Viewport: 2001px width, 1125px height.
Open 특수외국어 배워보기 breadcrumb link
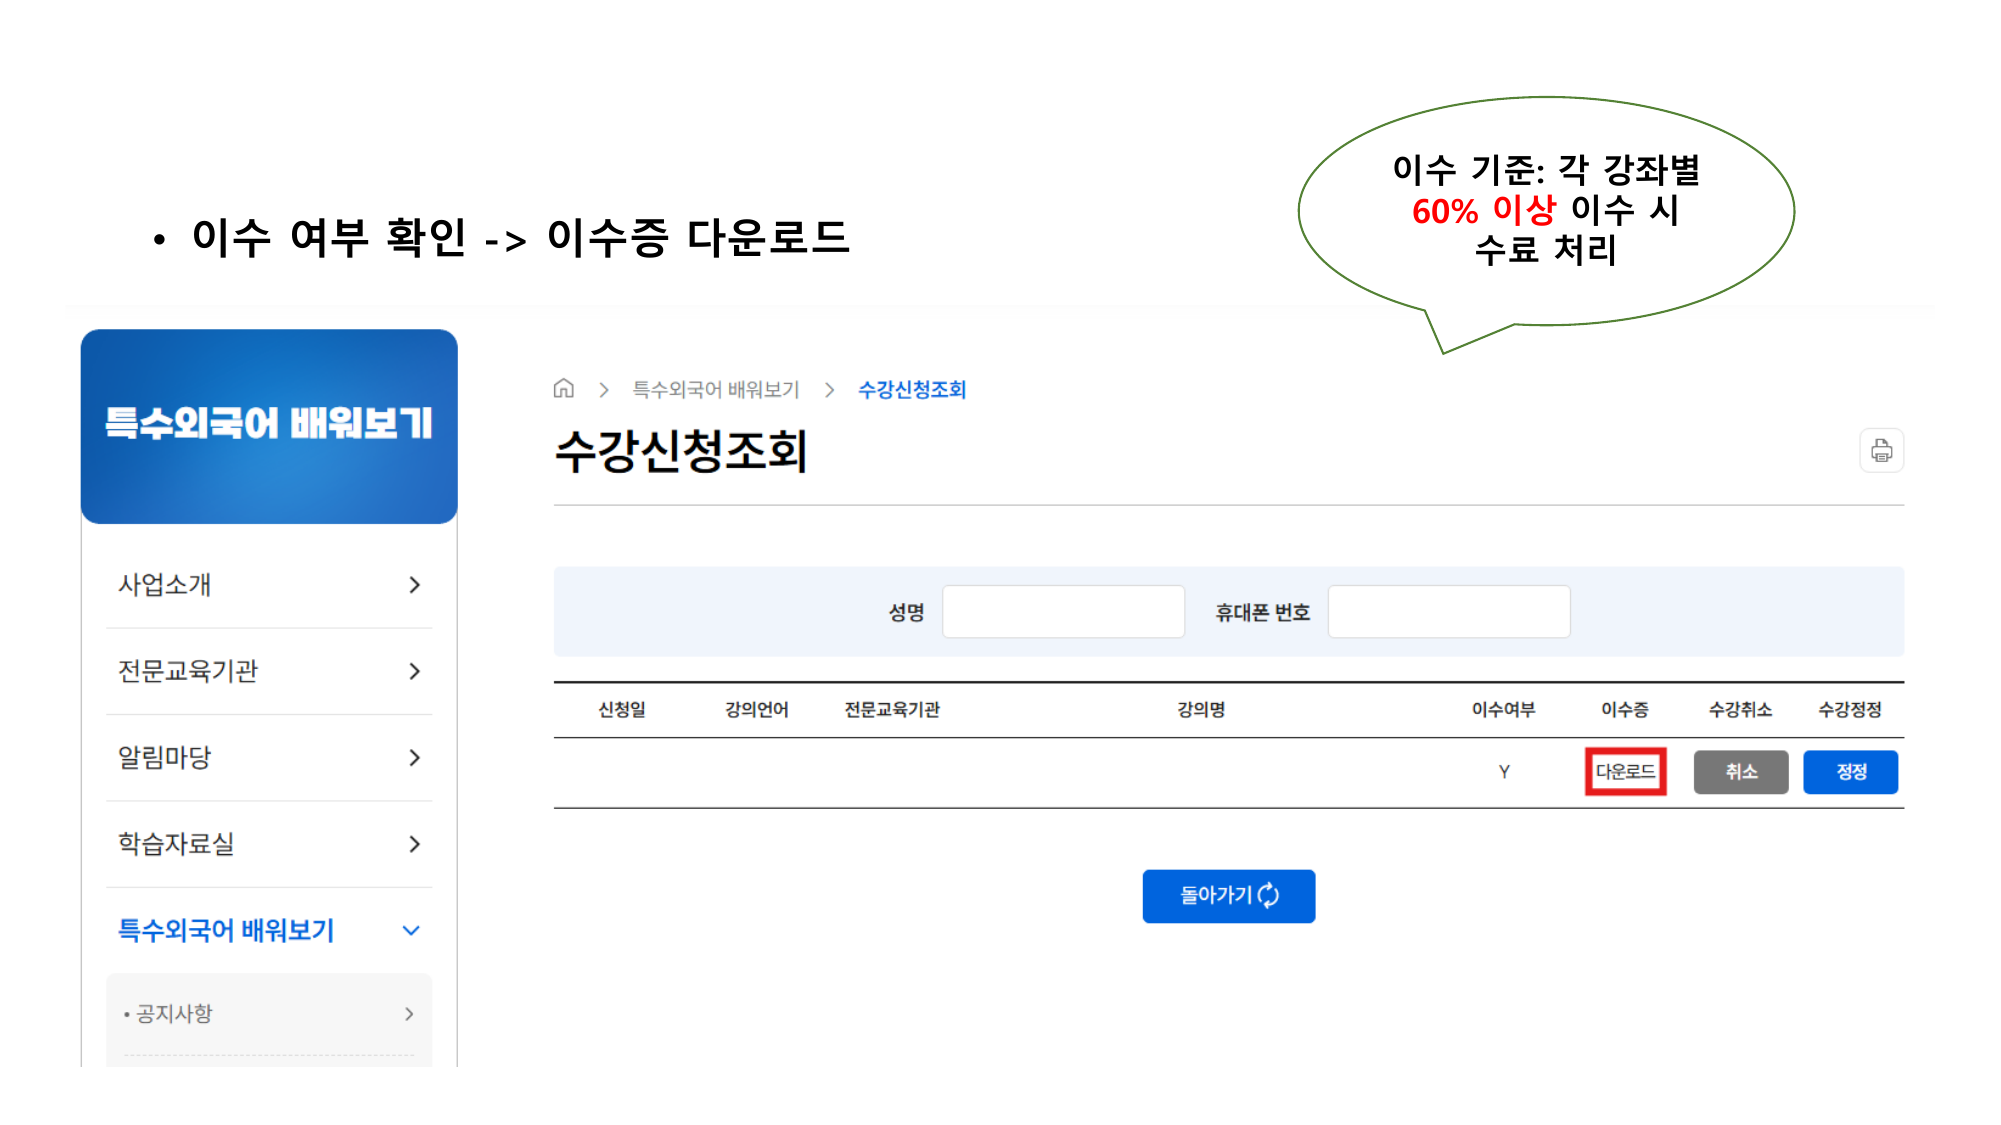[x=716, y=390]
